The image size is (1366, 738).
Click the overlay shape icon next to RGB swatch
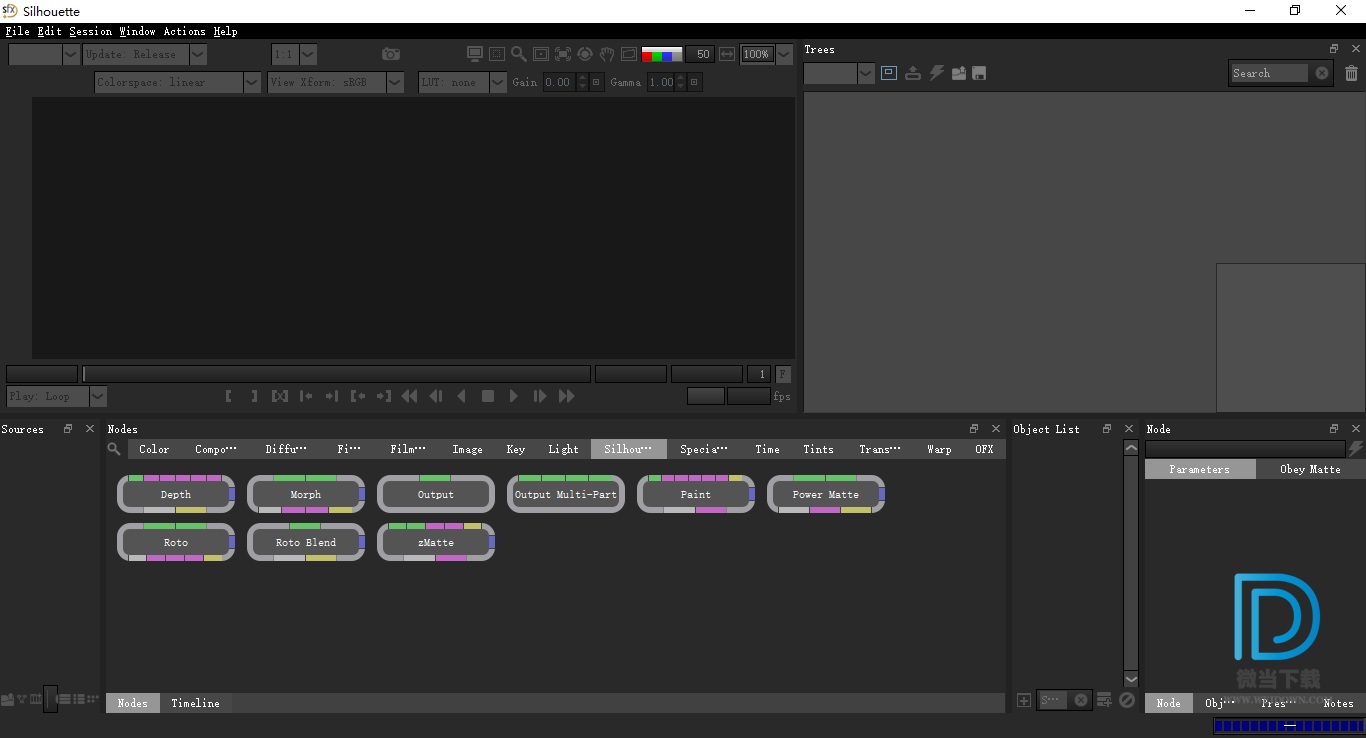click(x=629, y=54)
